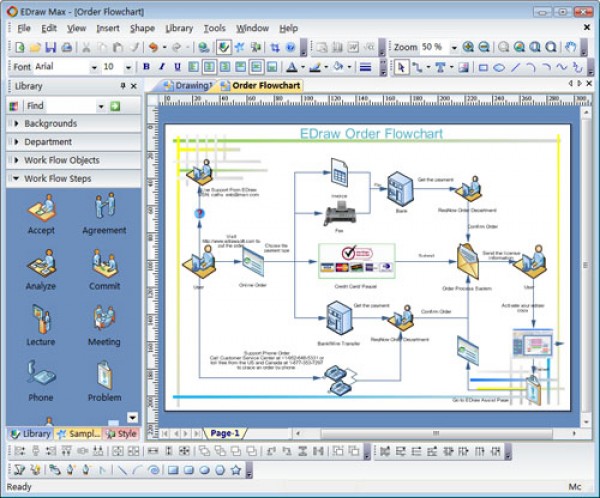Viewport: 600px width, 498px height.
Task: Click the Open folder icon
Action: (35, 47)
